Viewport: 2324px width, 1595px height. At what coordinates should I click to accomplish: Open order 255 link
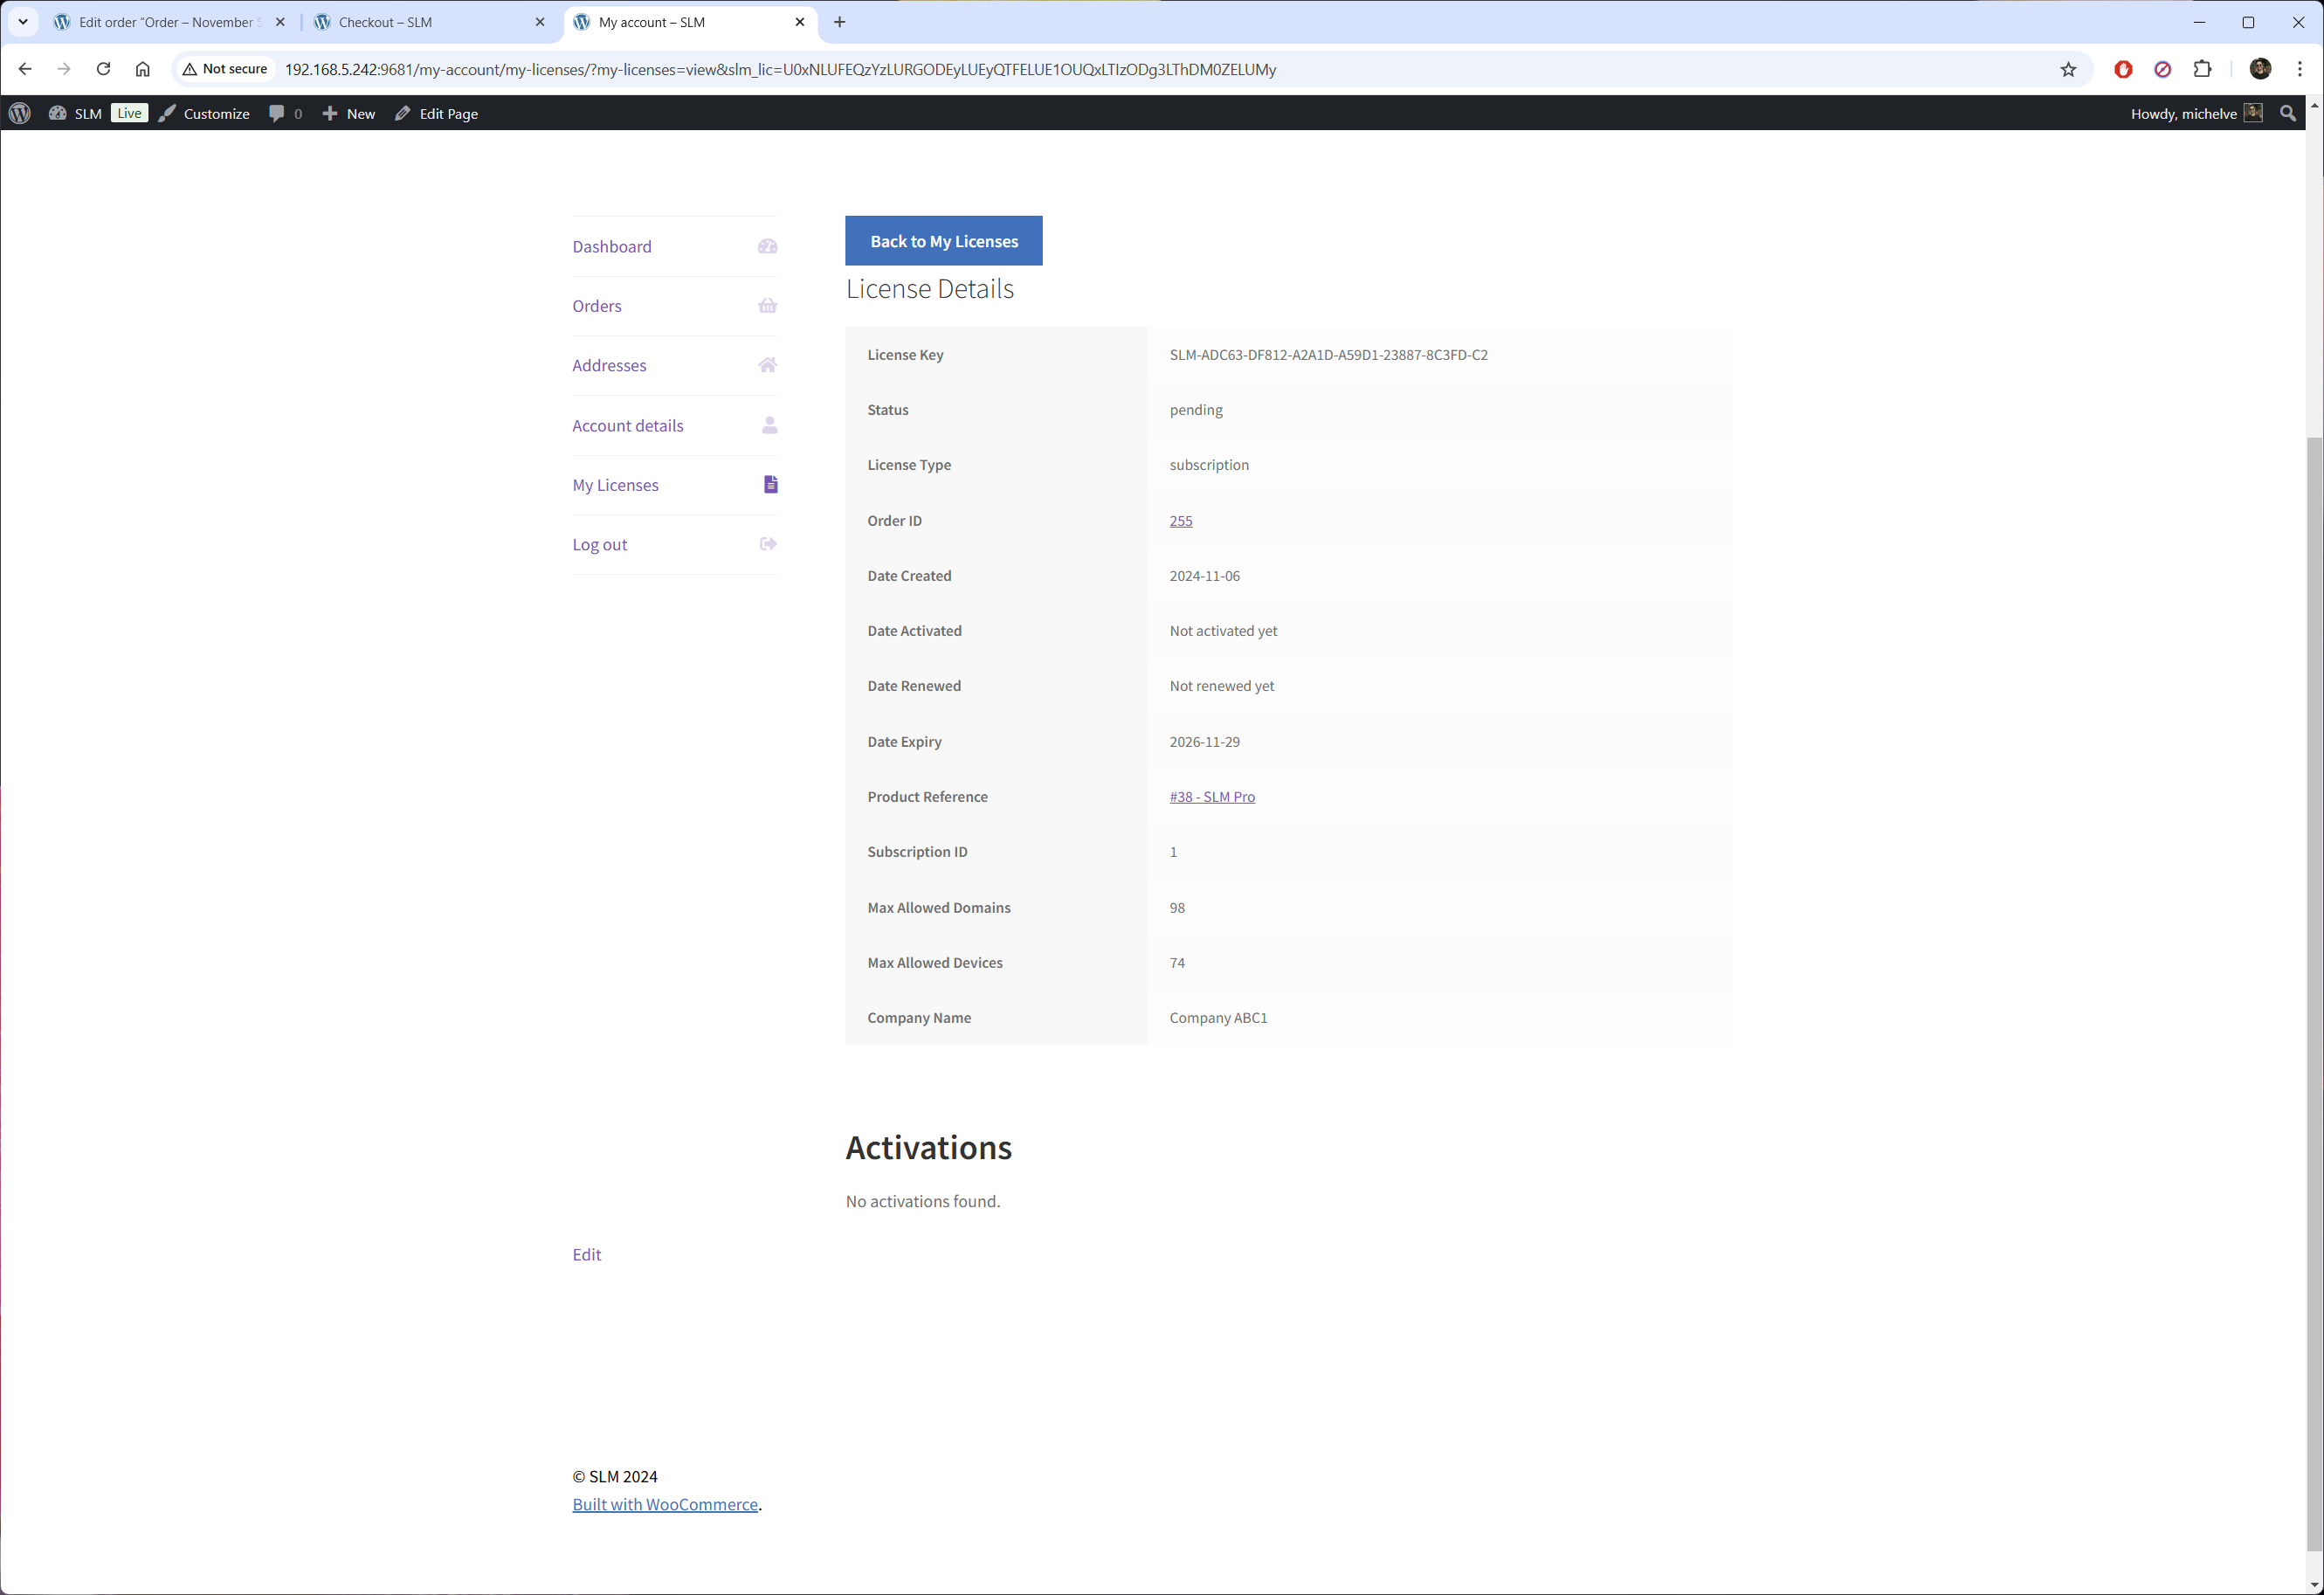pos(1180,520)
